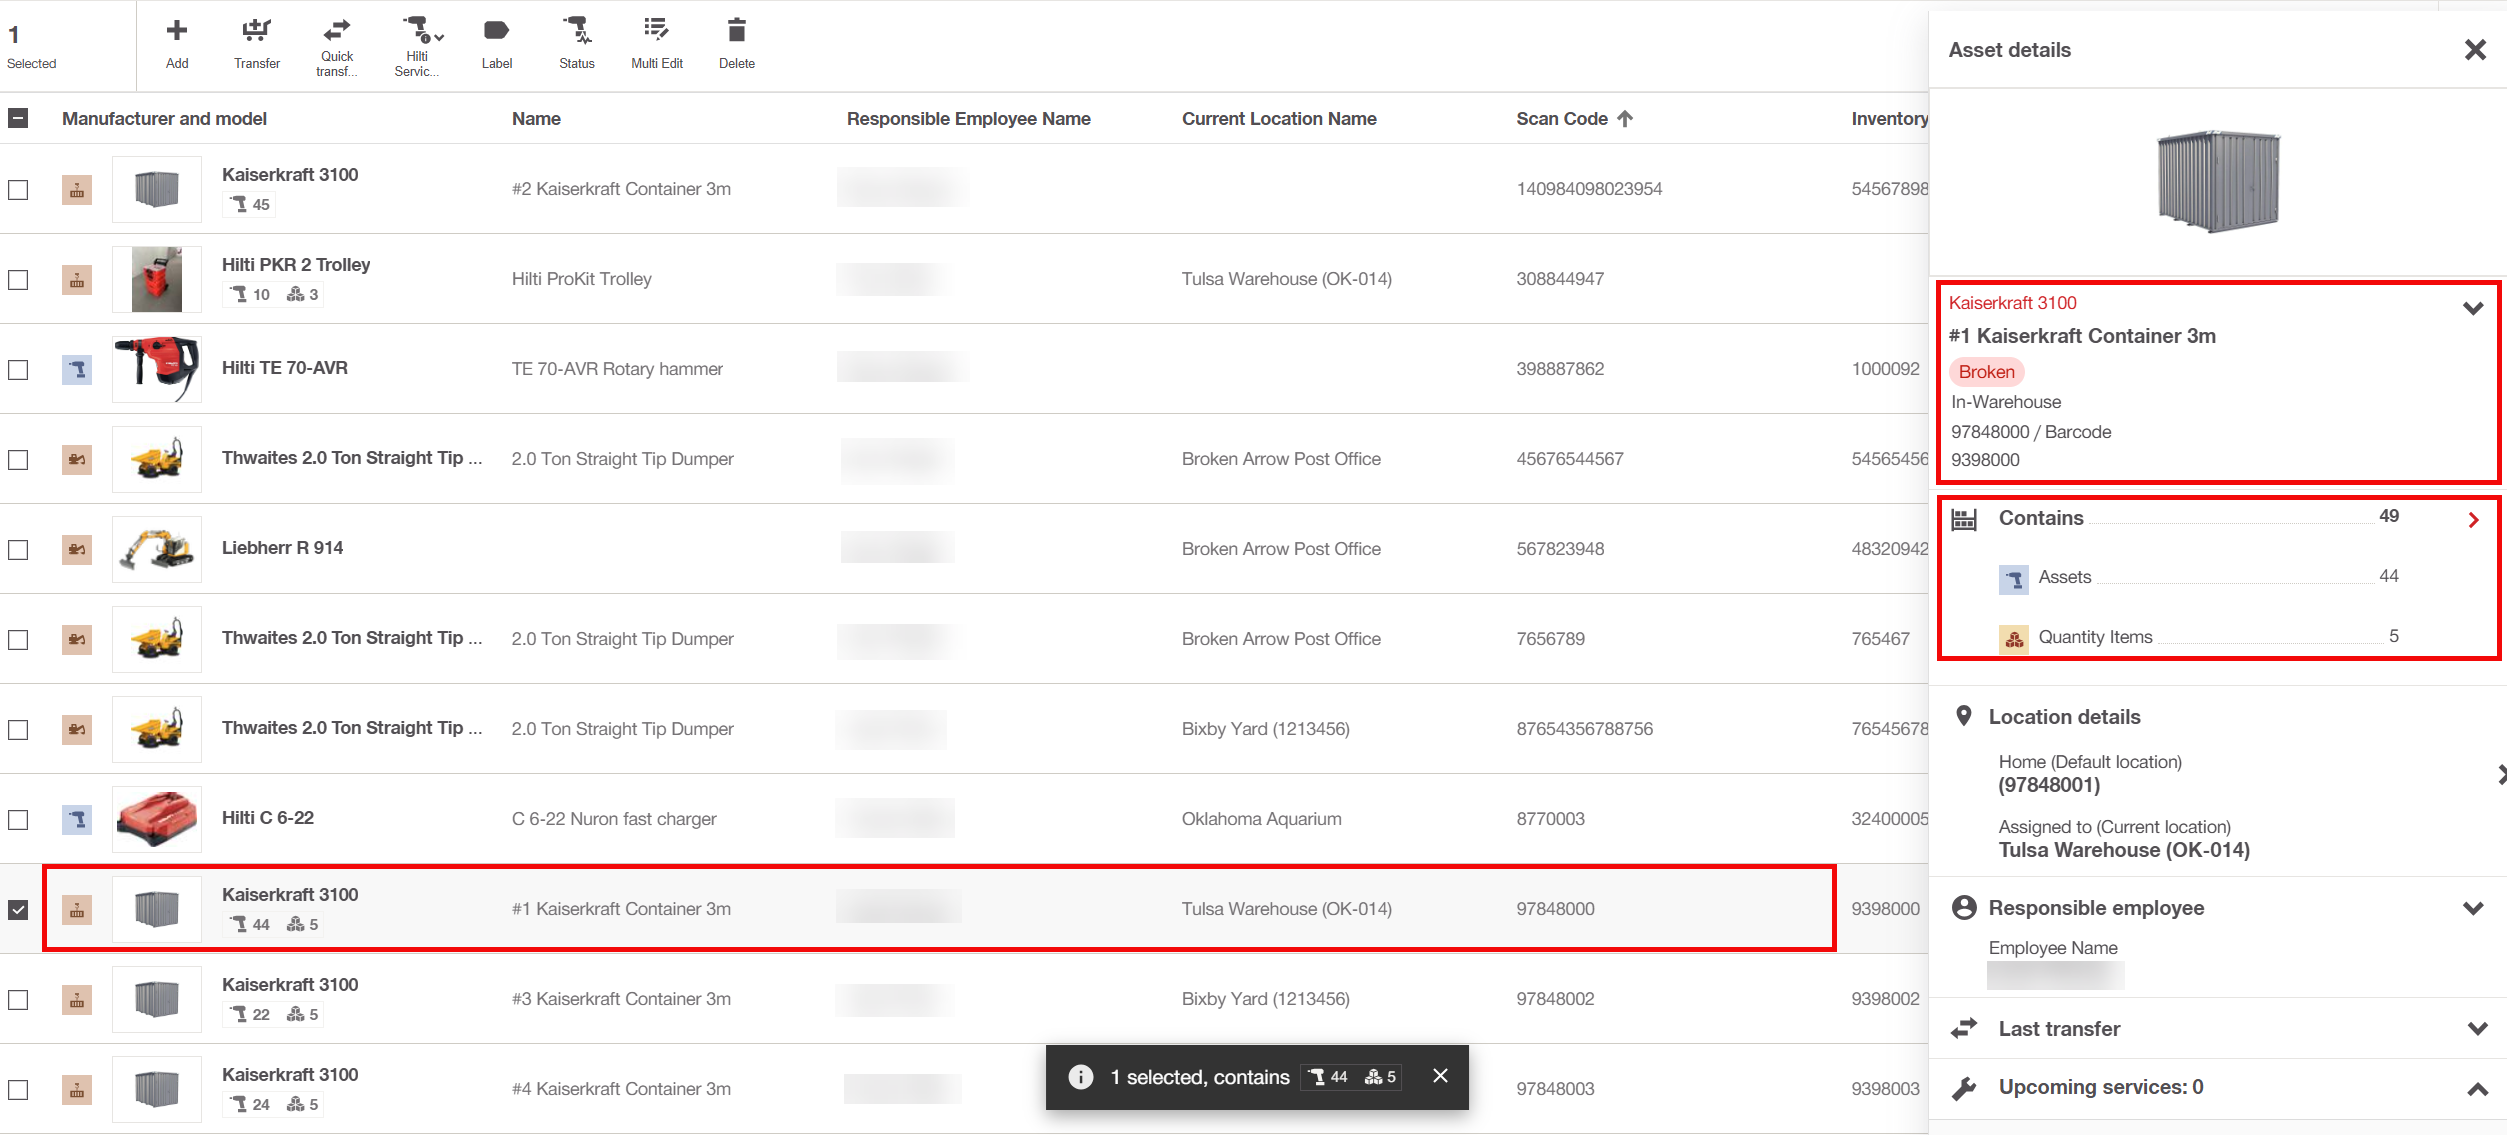Toggle the select-all header checkbox
The height and width of the screenshot is (1135, 2507).
coord(18,119)
